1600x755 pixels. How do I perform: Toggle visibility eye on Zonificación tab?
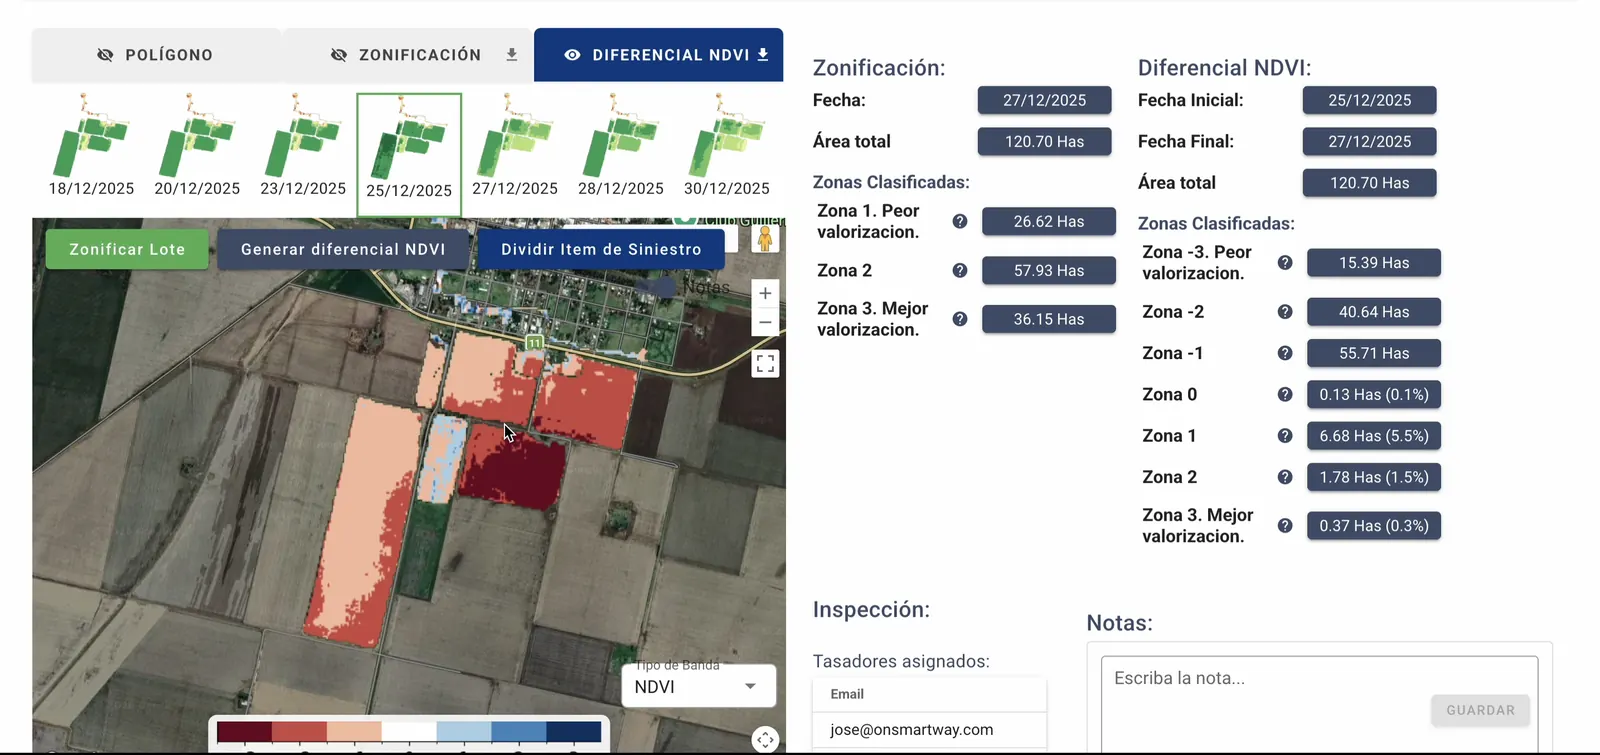coord(339,55)
